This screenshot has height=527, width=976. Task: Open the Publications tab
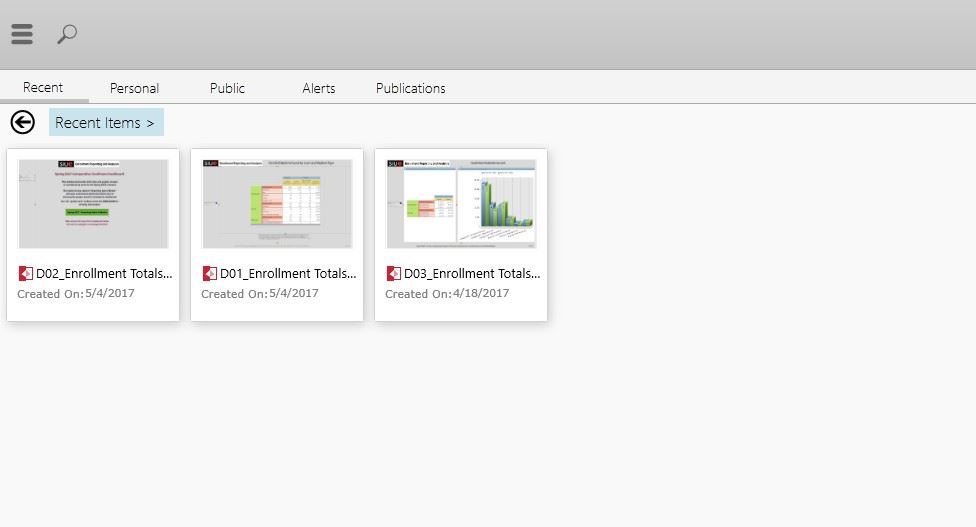(410, 88)
